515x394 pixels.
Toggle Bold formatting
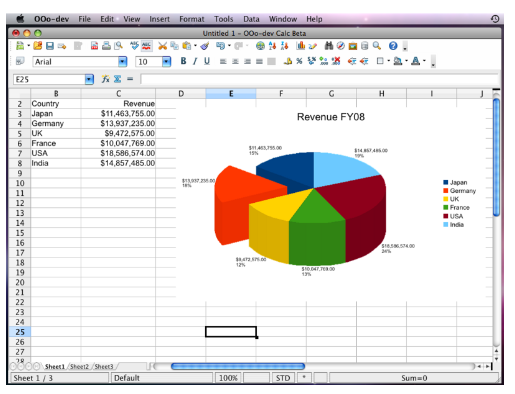(x=183, y=61)
